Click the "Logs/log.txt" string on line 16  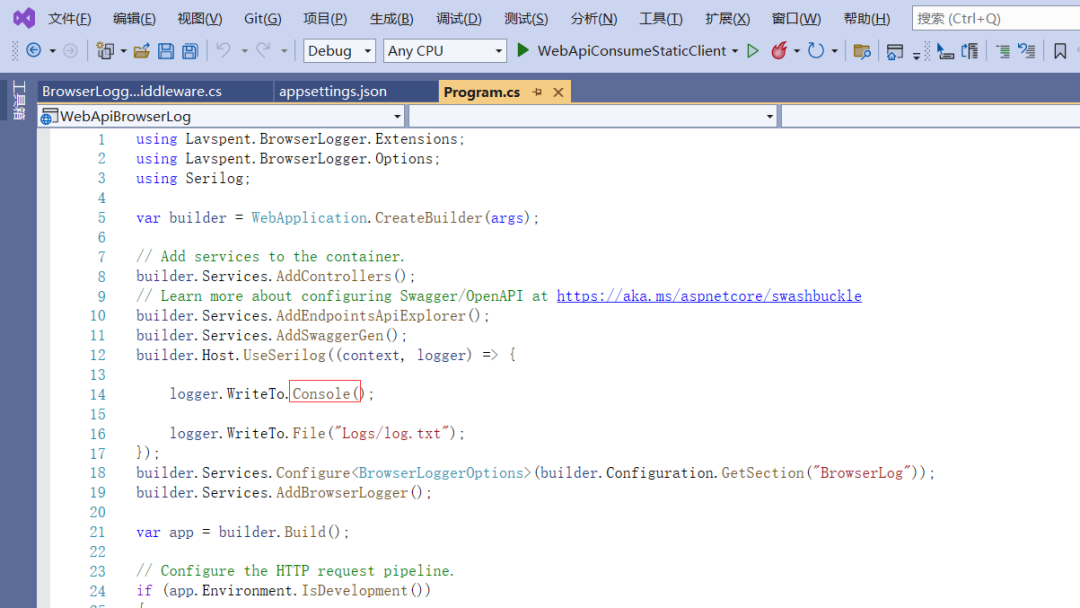[x=391, y=433]
